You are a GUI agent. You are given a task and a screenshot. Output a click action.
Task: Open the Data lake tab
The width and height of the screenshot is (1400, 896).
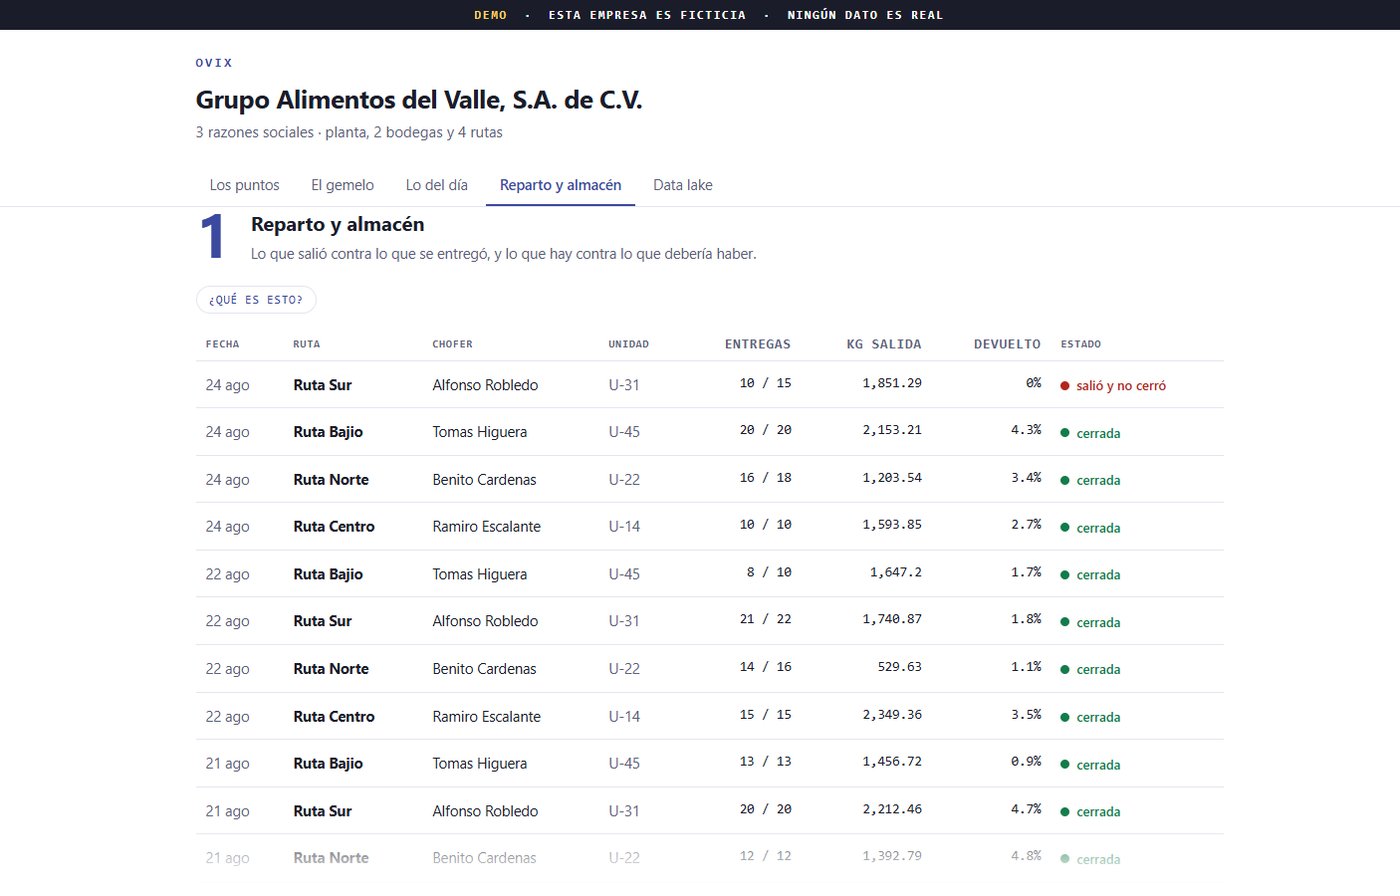(683, 185)
